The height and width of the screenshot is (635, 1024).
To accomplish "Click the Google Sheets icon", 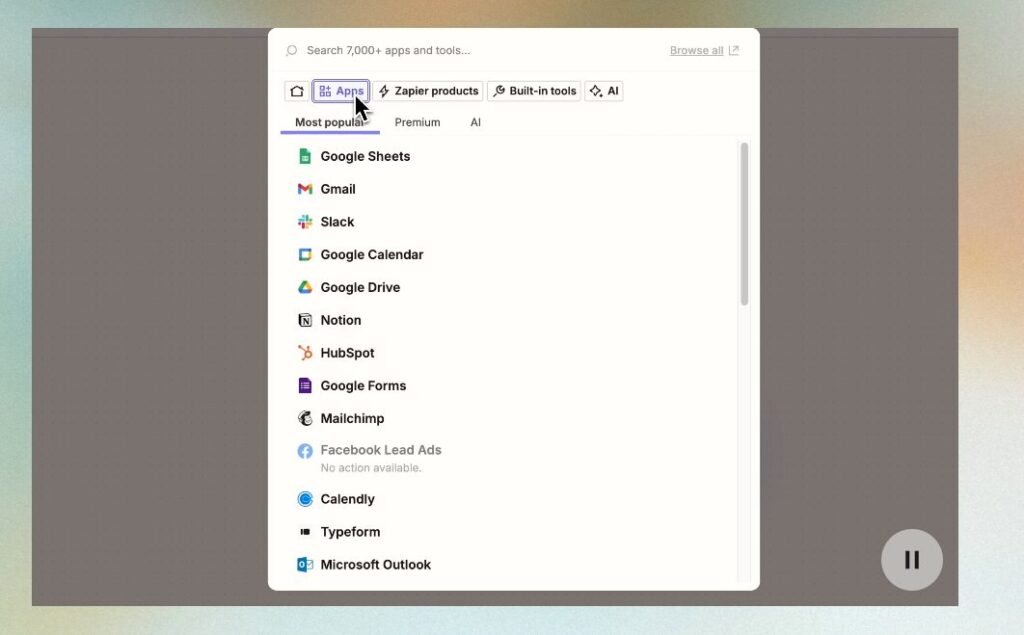I will pyautogui.click(x=305, y=156).
